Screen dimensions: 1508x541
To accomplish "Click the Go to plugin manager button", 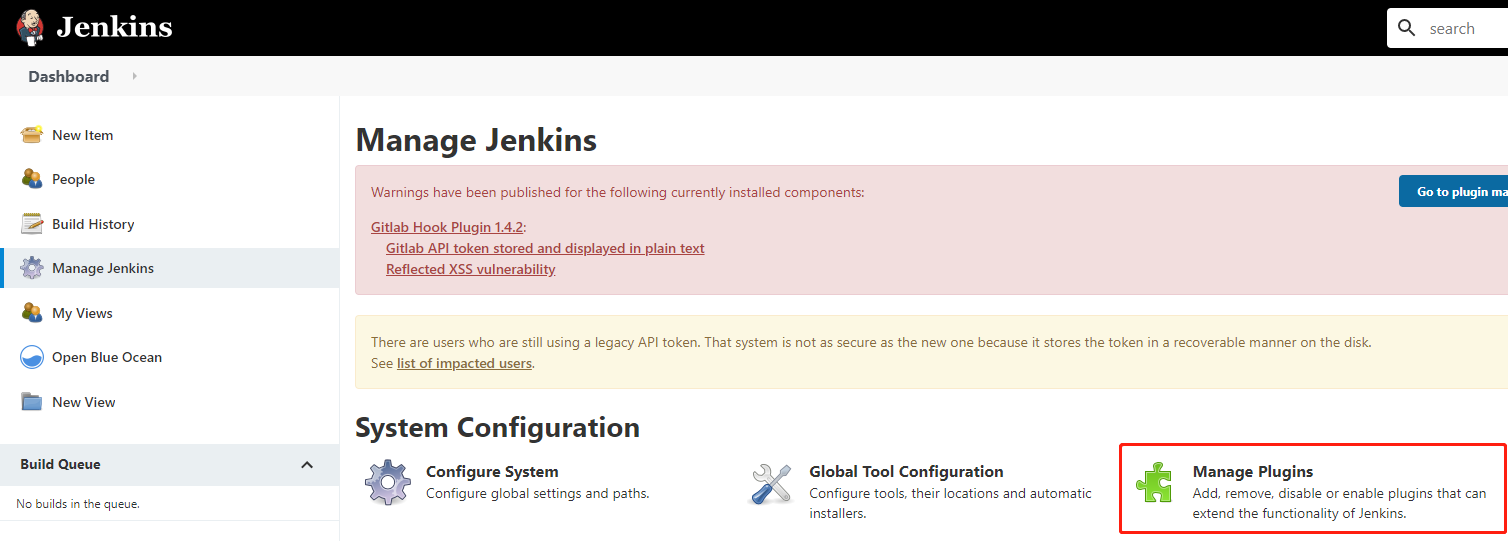I will click(1453, 191).
